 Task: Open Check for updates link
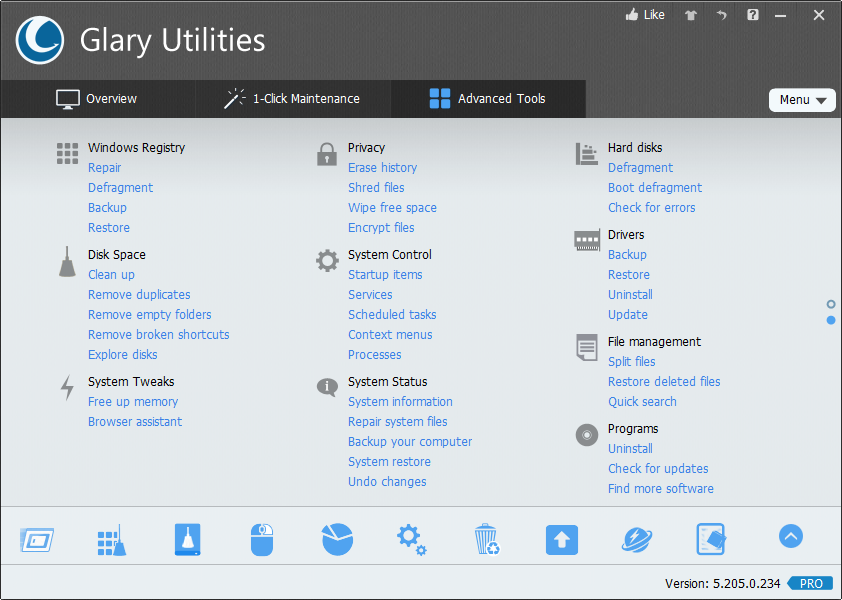(658, 468)
